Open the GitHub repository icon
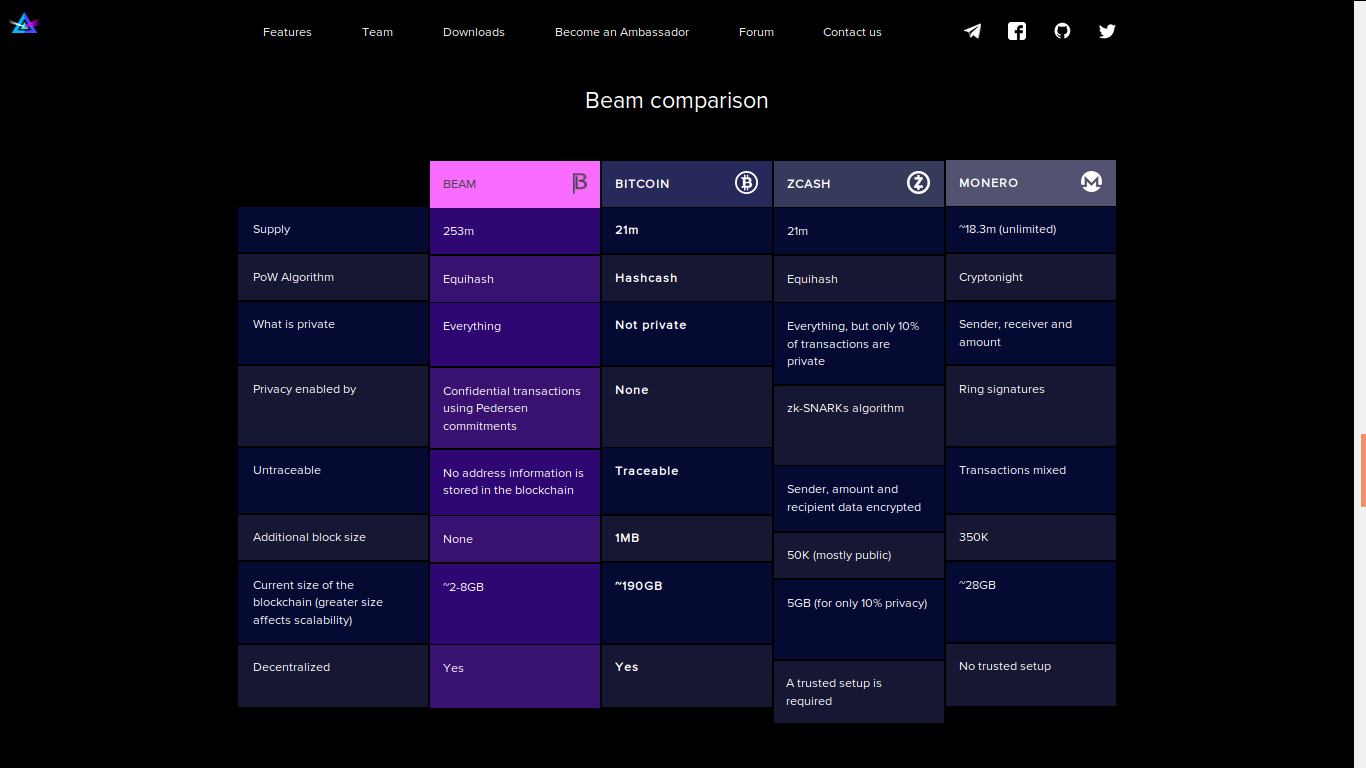Viewport: 1366px width, 768px height. coord(1062,31)
